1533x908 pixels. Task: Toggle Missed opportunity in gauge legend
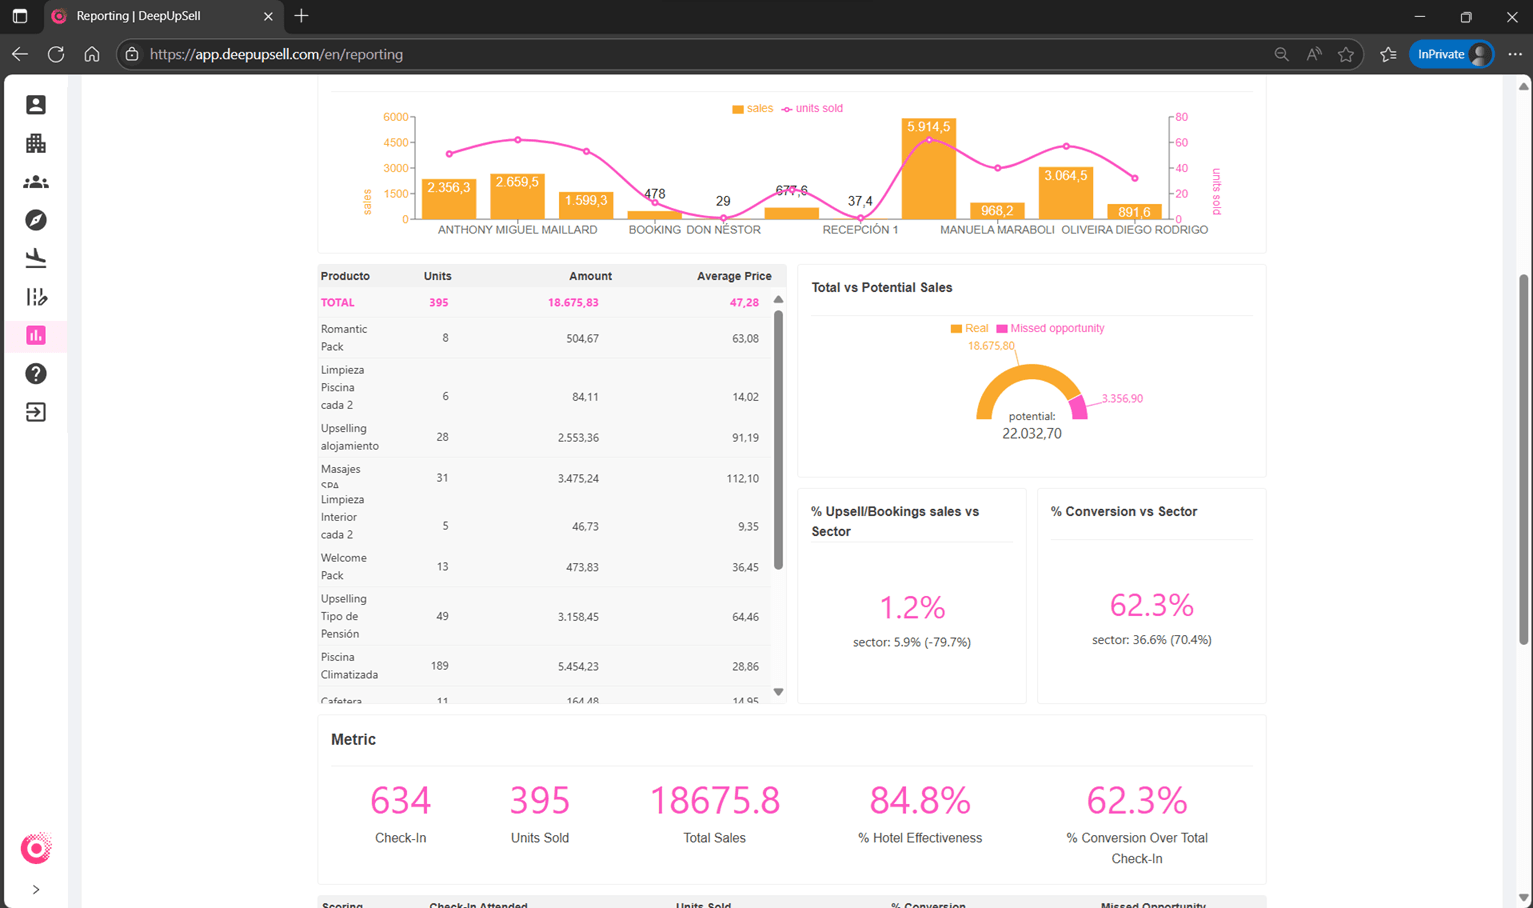(1050, 329)
